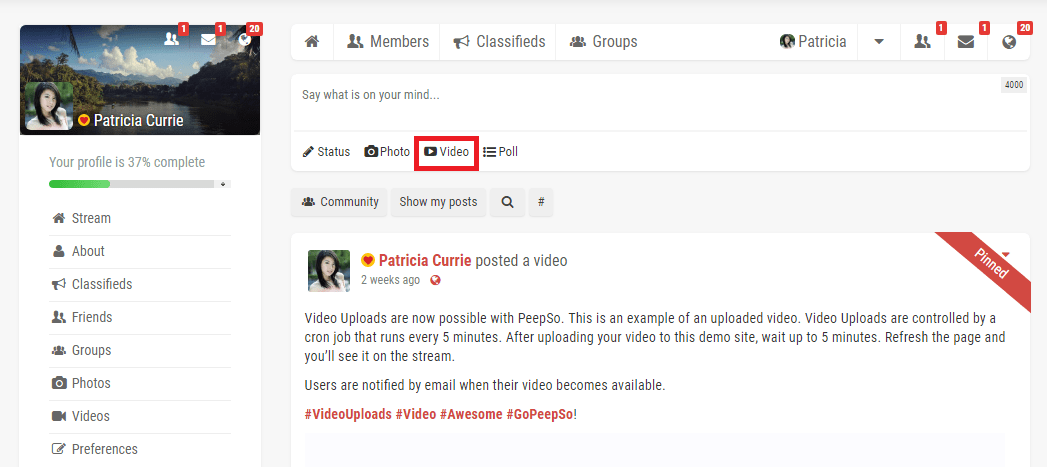
Task: Select the Poll post type
Action: [500, 152]
